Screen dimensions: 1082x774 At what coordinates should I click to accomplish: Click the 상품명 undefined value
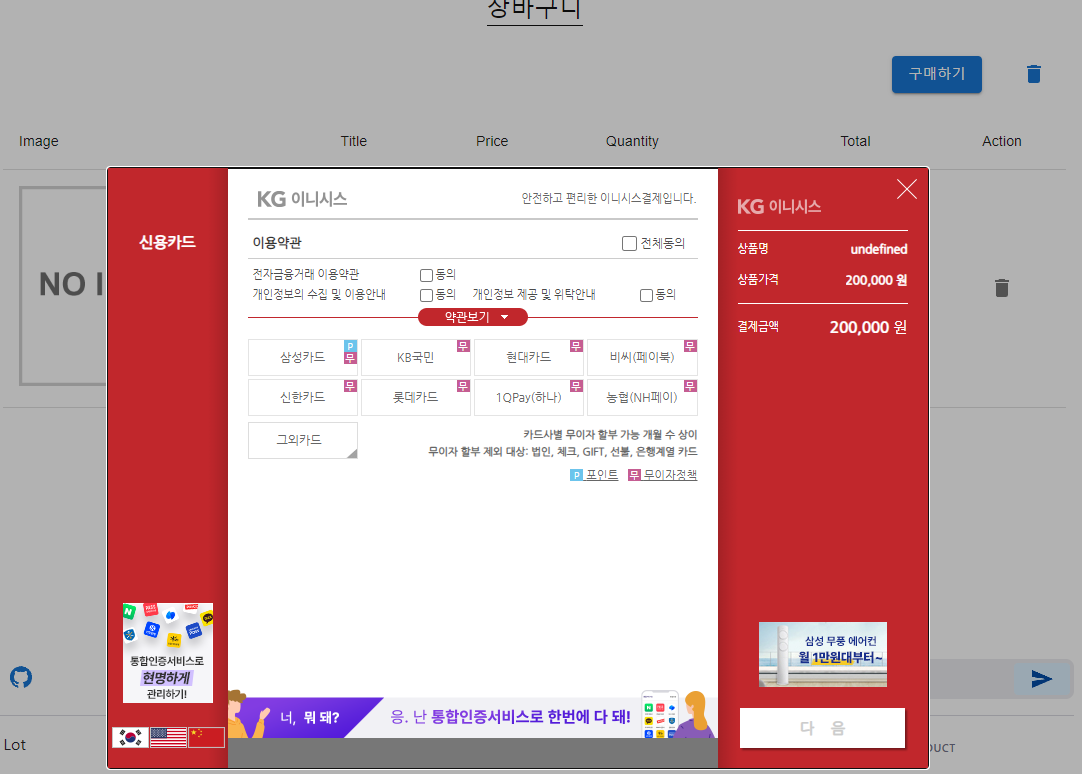coord(878,249)
